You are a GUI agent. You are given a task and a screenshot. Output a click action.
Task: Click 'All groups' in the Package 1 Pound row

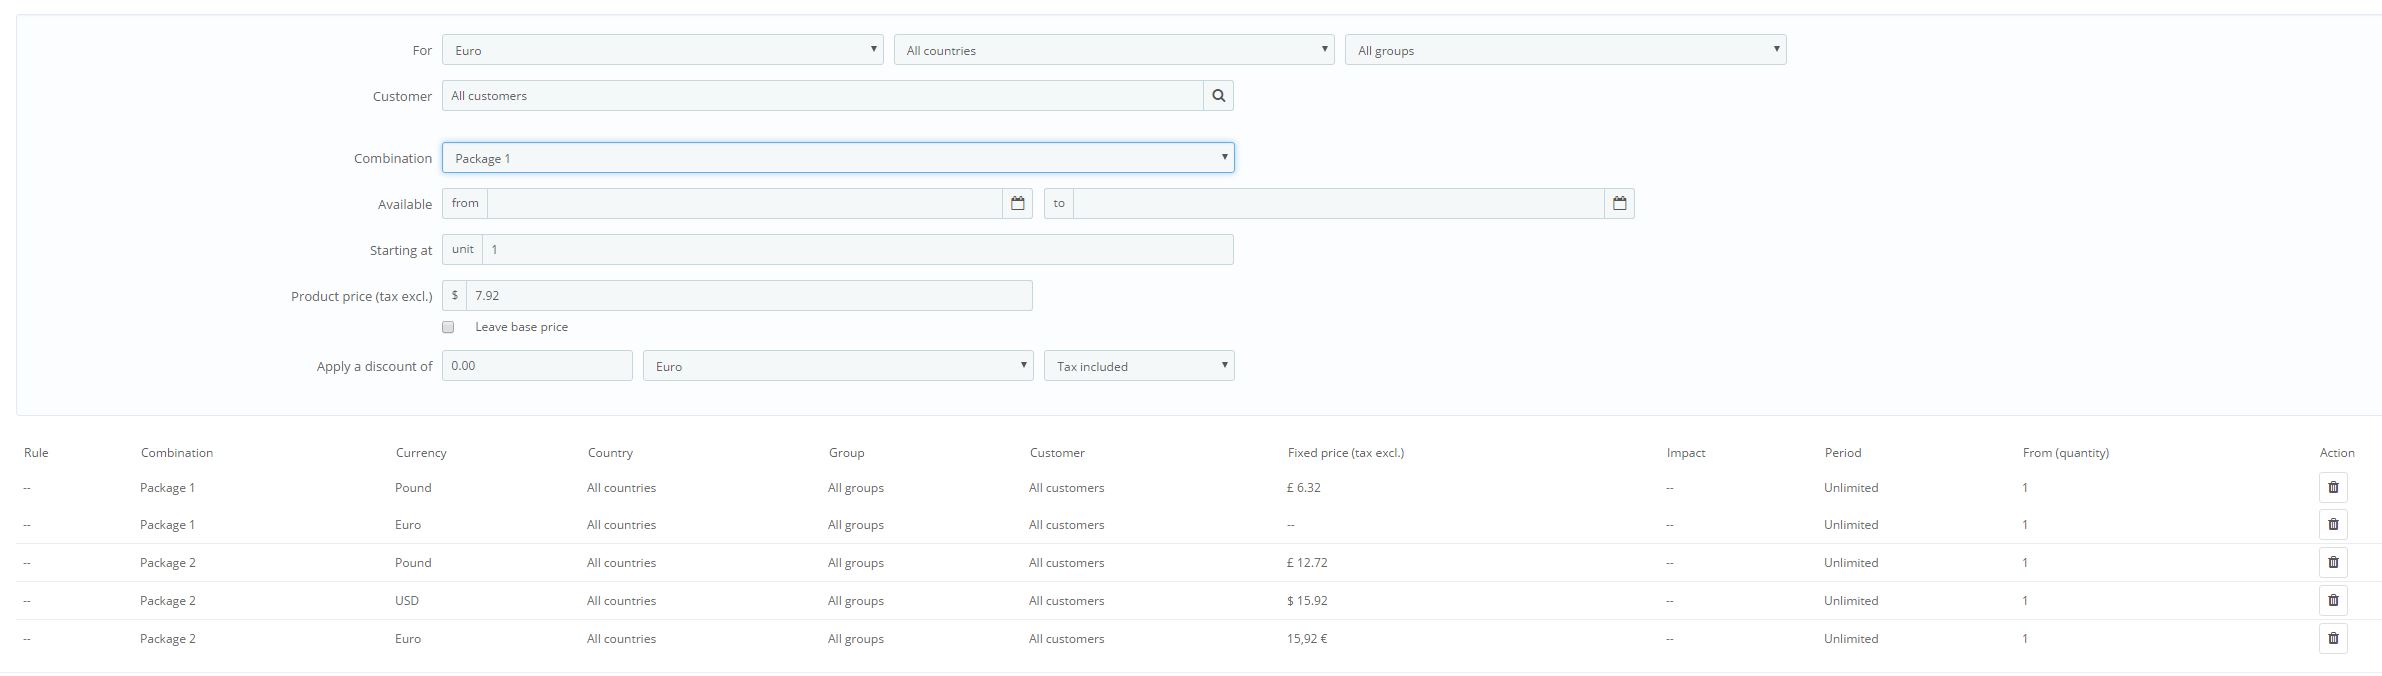[x=856, y=488]
